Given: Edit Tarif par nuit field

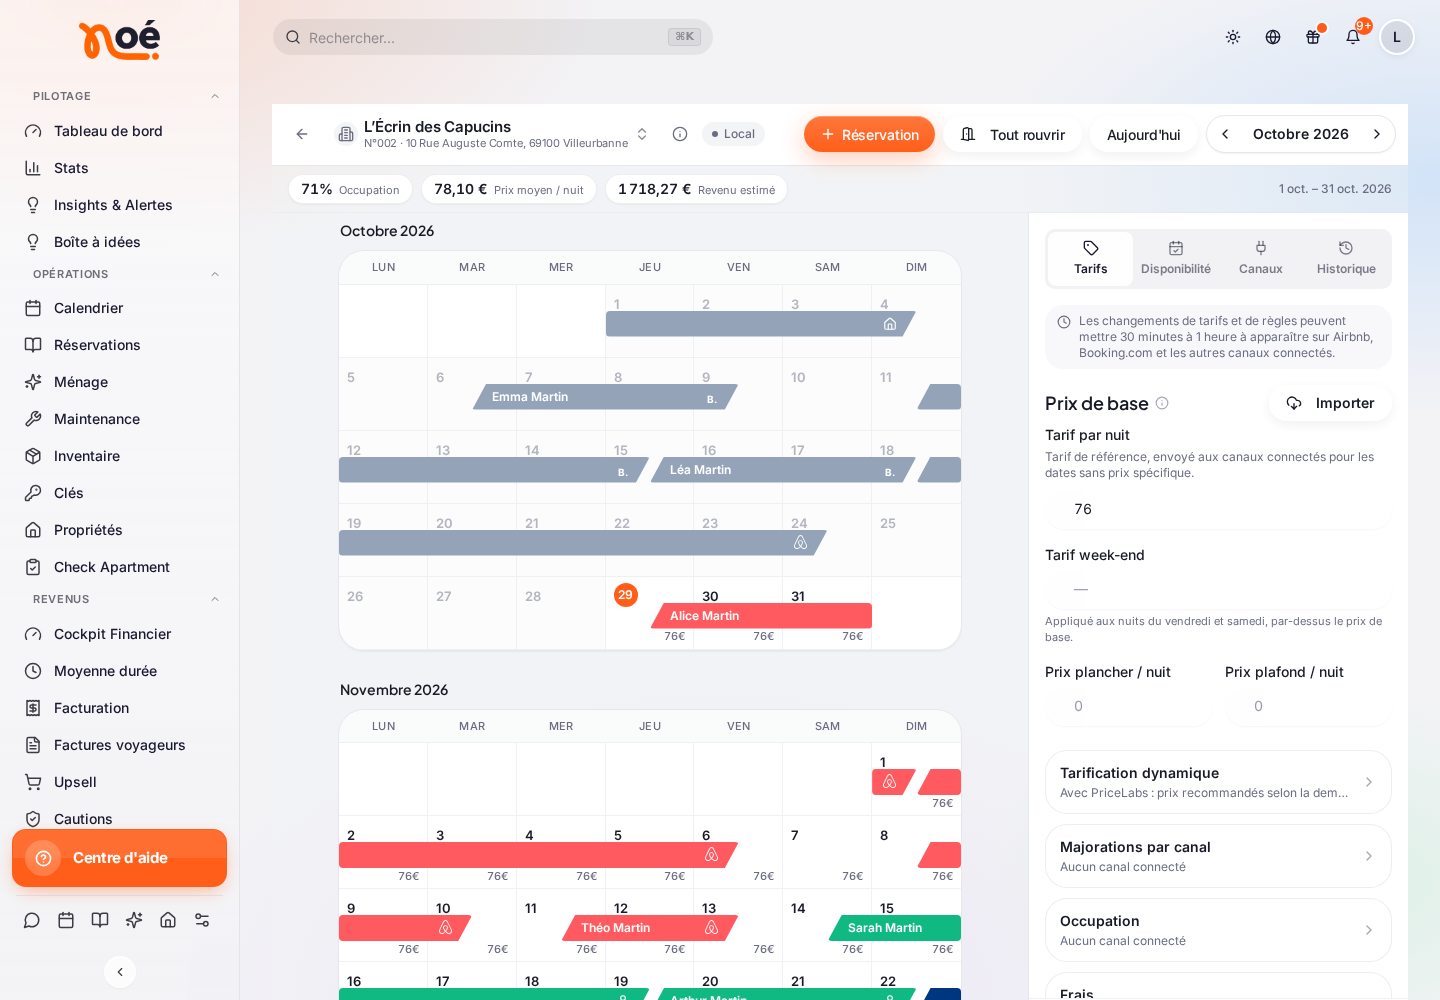Looking at the screenshot, I should [1218, 509].
